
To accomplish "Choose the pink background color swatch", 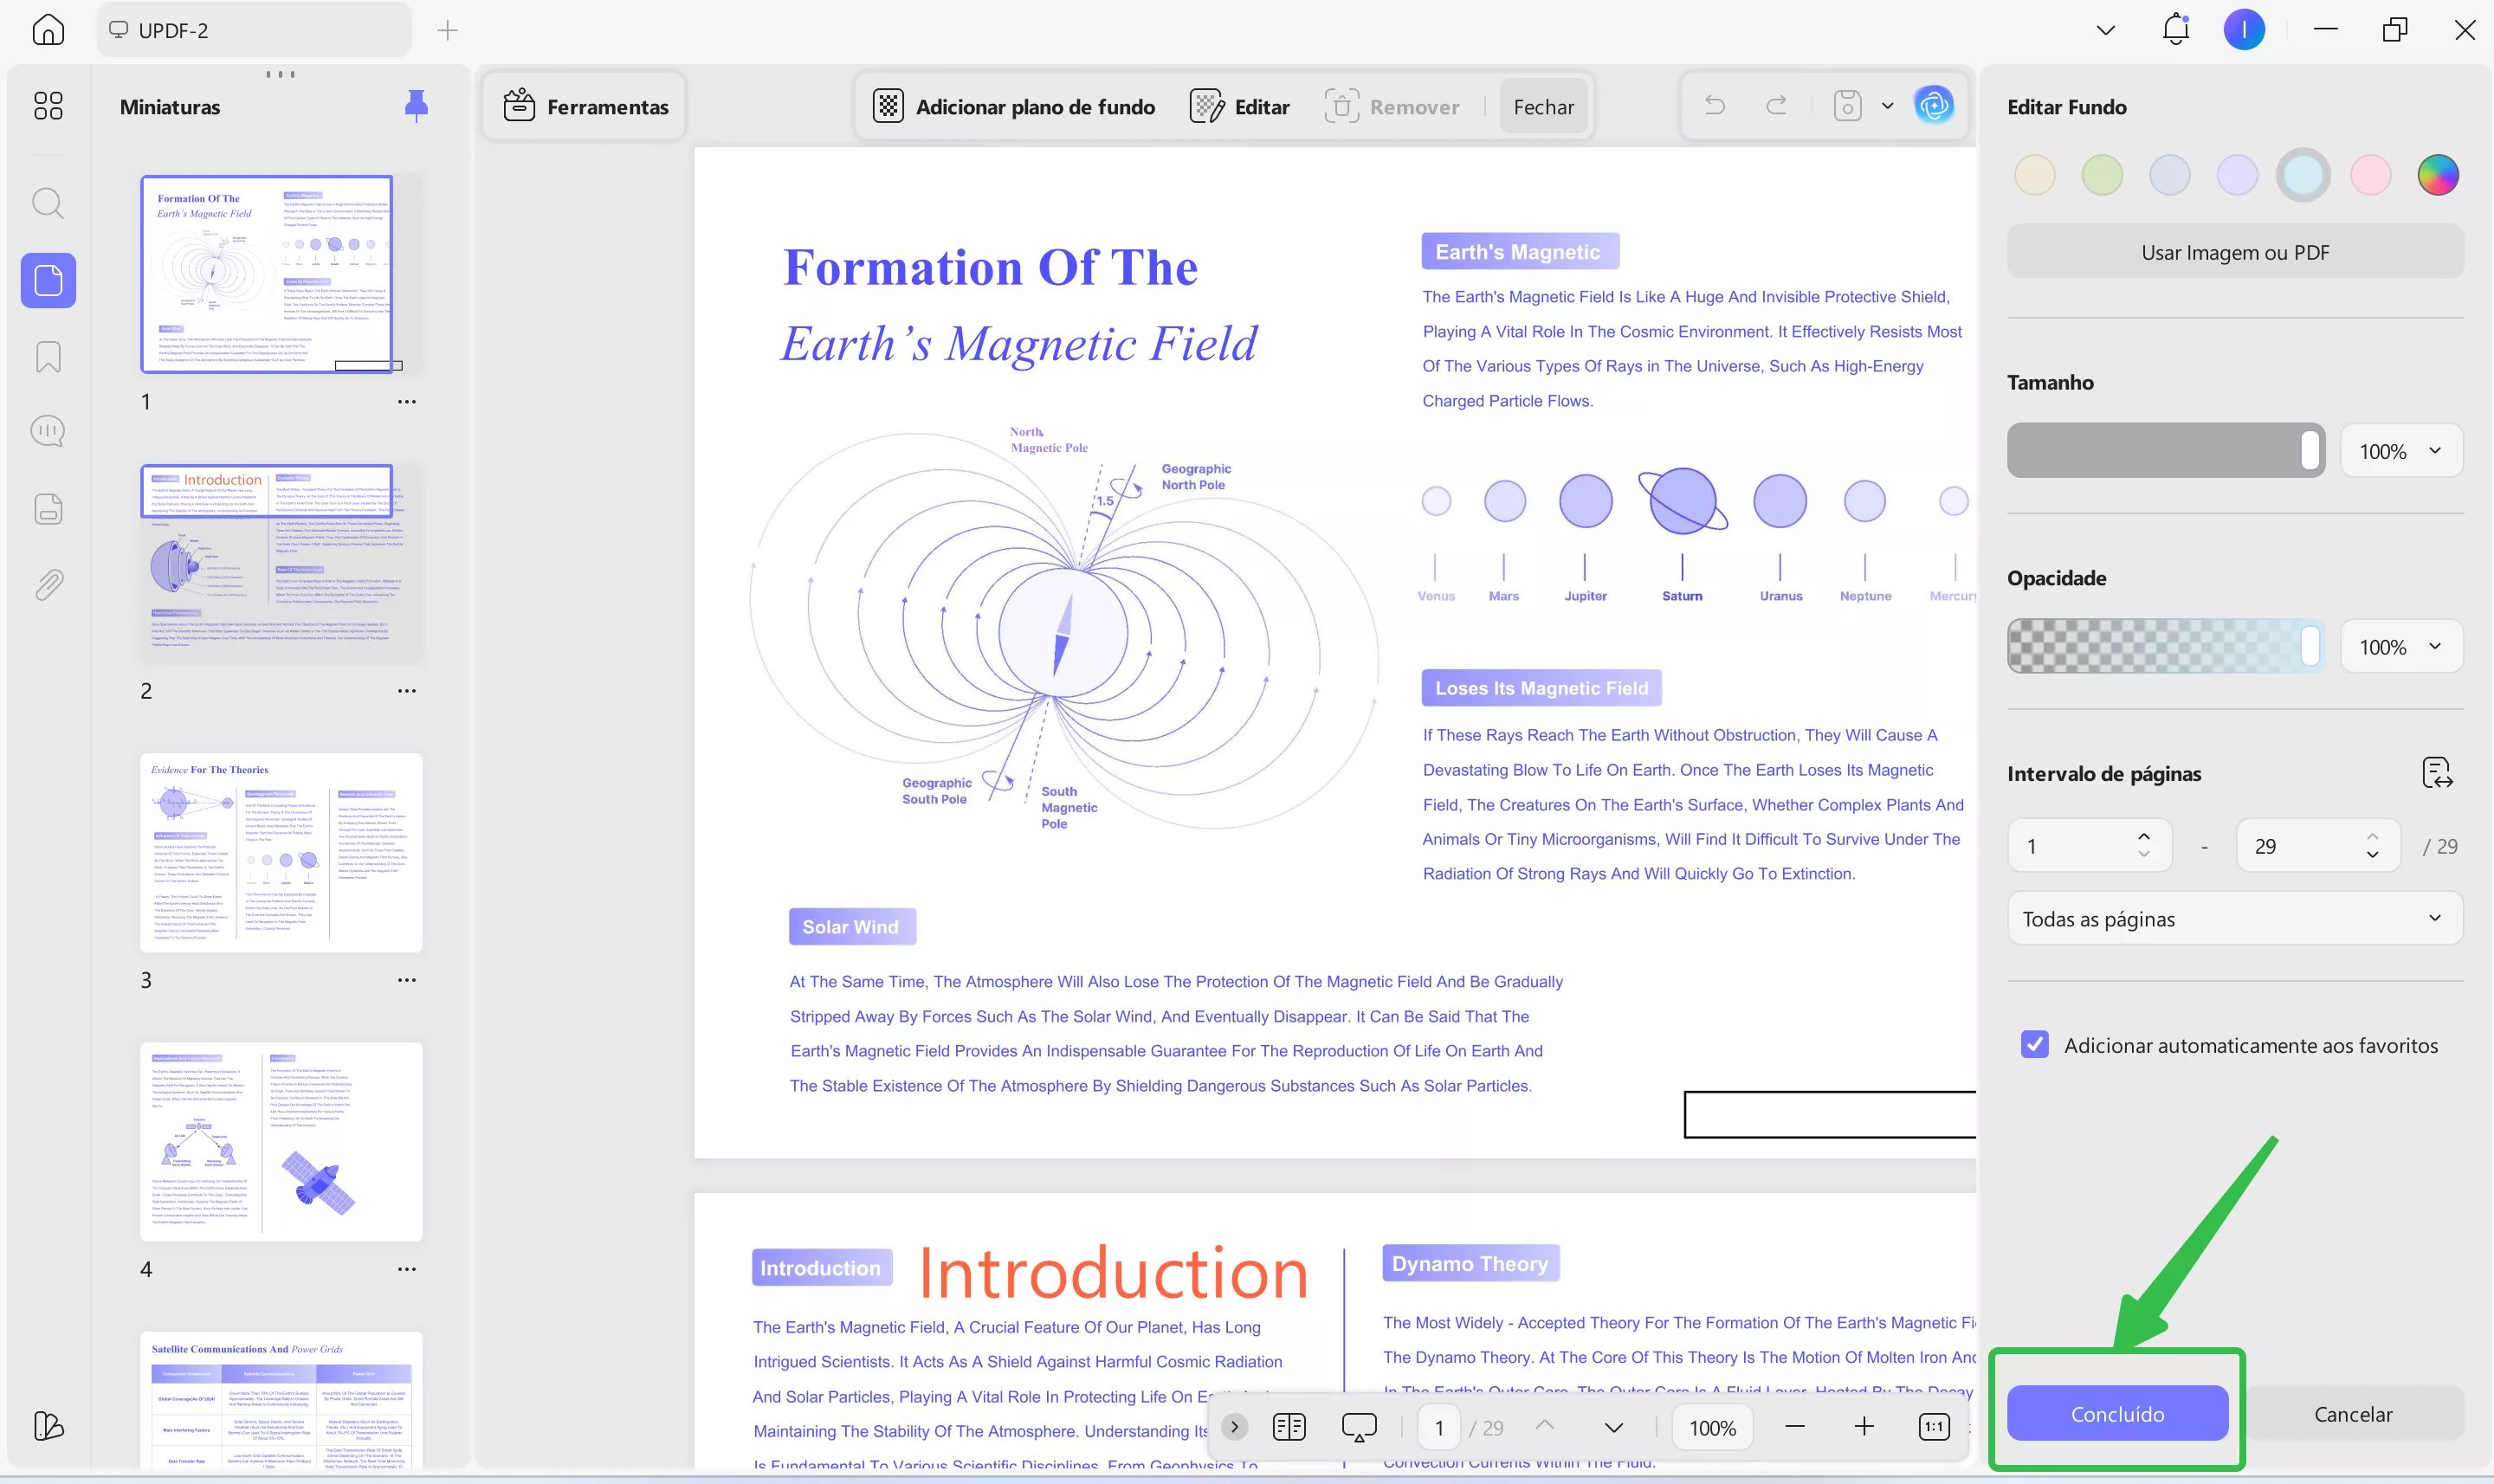I will pyautogui.click(x=2370, y=175).
